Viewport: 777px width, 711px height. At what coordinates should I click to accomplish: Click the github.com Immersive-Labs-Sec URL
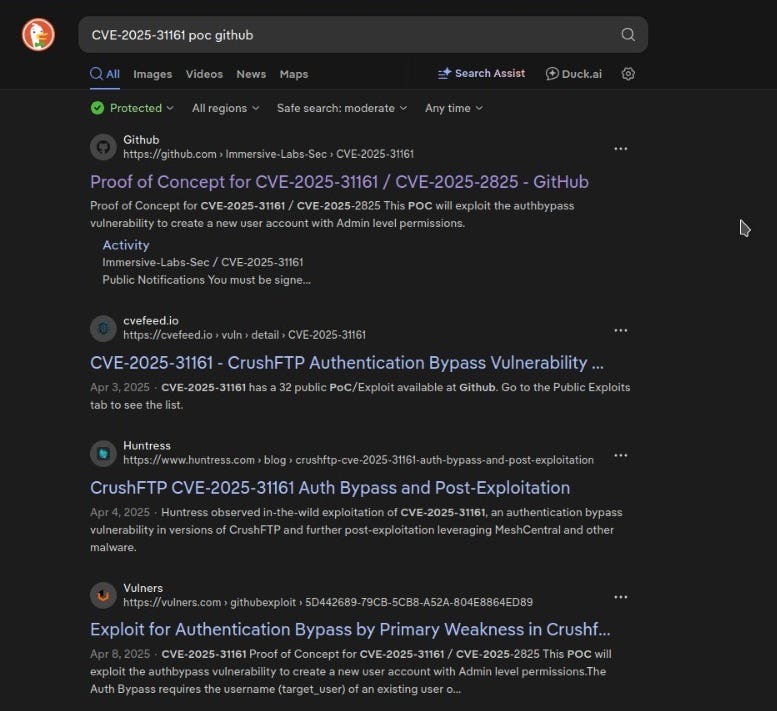[x=269, y=154]
